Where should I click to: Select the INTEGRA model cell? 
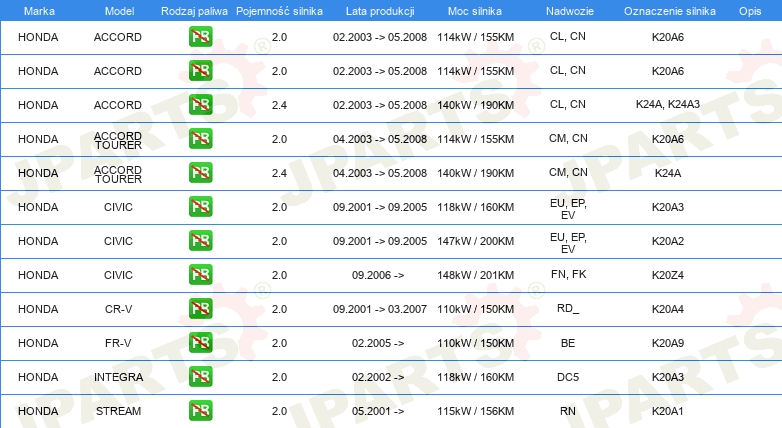pyautogui.click(x=118, y=377)
